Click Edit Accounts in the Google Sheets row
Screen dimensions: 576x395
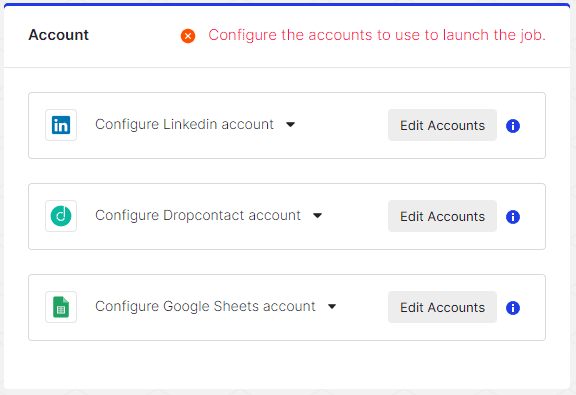[x=442, y=307]
